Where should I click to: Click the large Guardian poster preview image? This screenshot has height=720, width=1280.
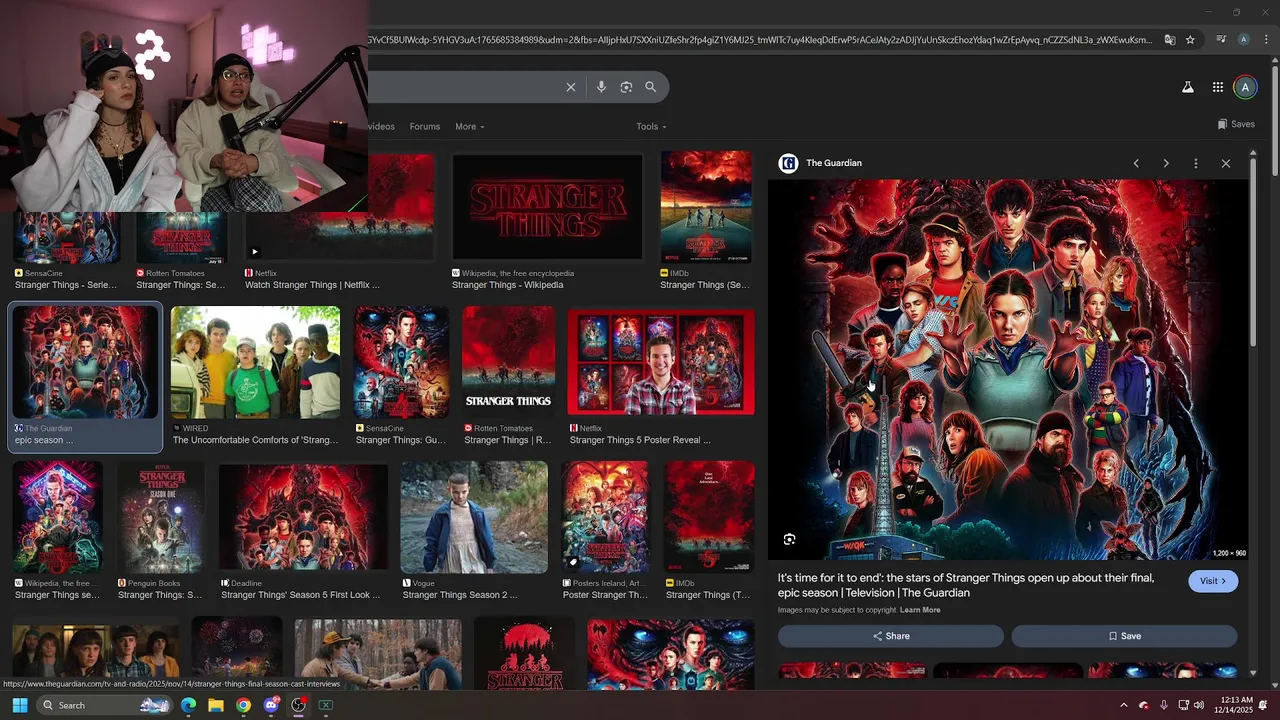[1008, 370]
